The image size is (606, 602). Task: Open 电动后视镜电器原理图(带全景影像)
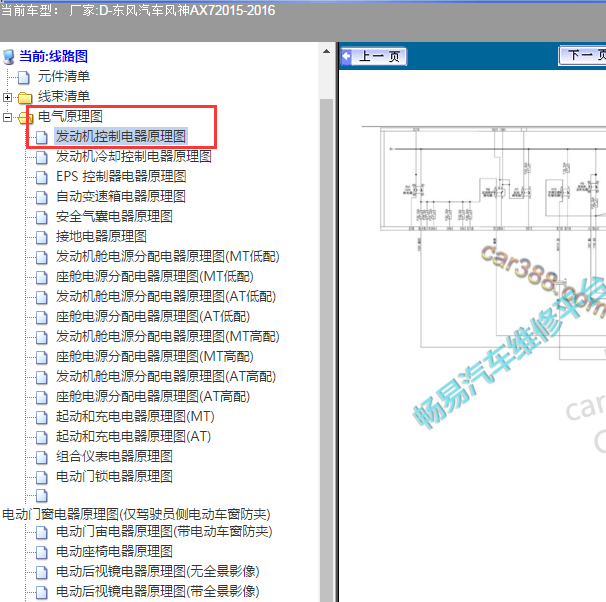157,592
